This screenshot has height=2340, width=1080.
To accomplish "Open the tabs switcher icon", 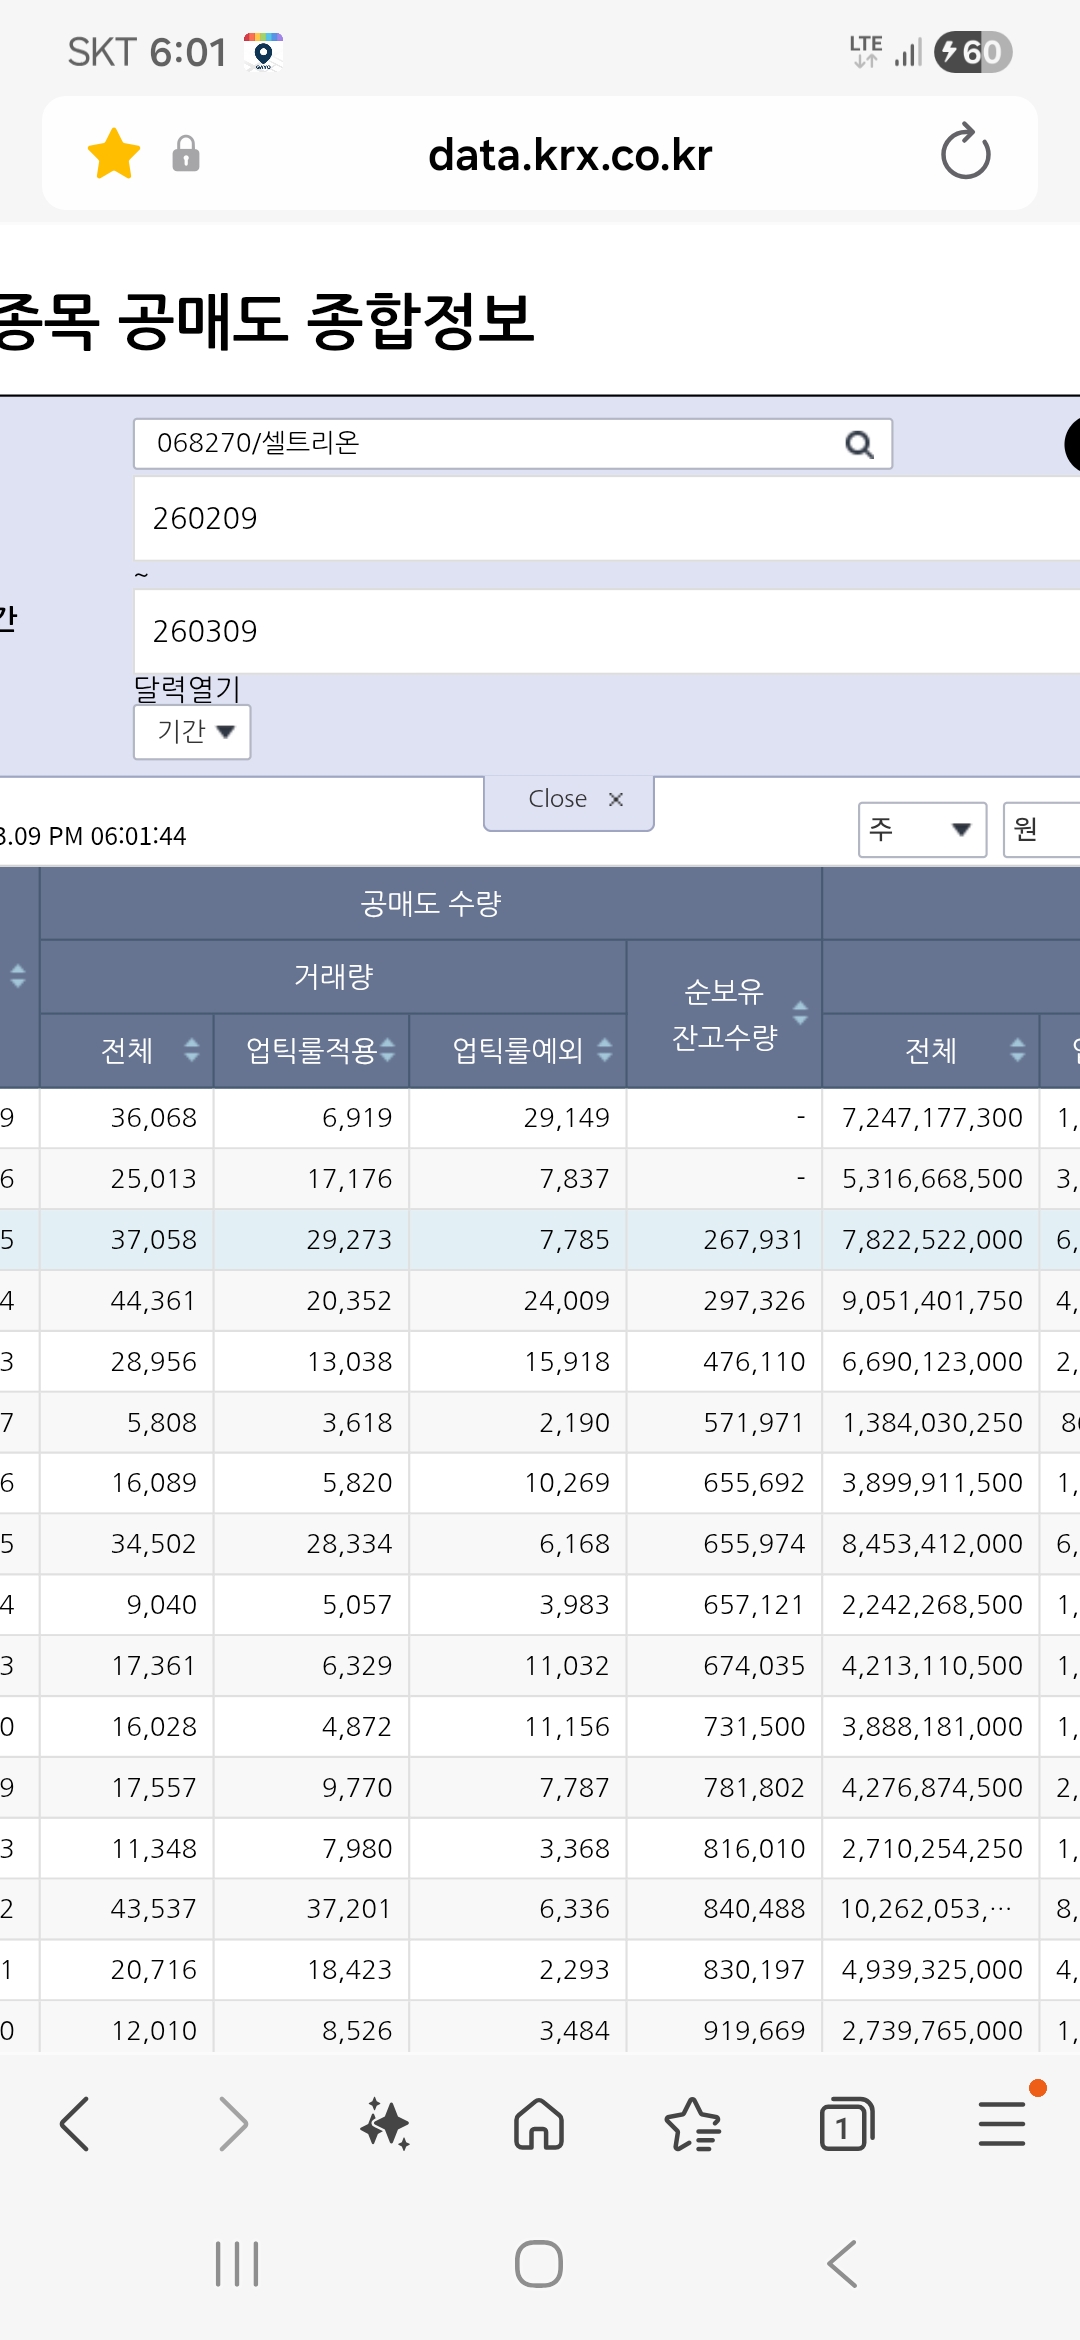I will (847, 2124).
